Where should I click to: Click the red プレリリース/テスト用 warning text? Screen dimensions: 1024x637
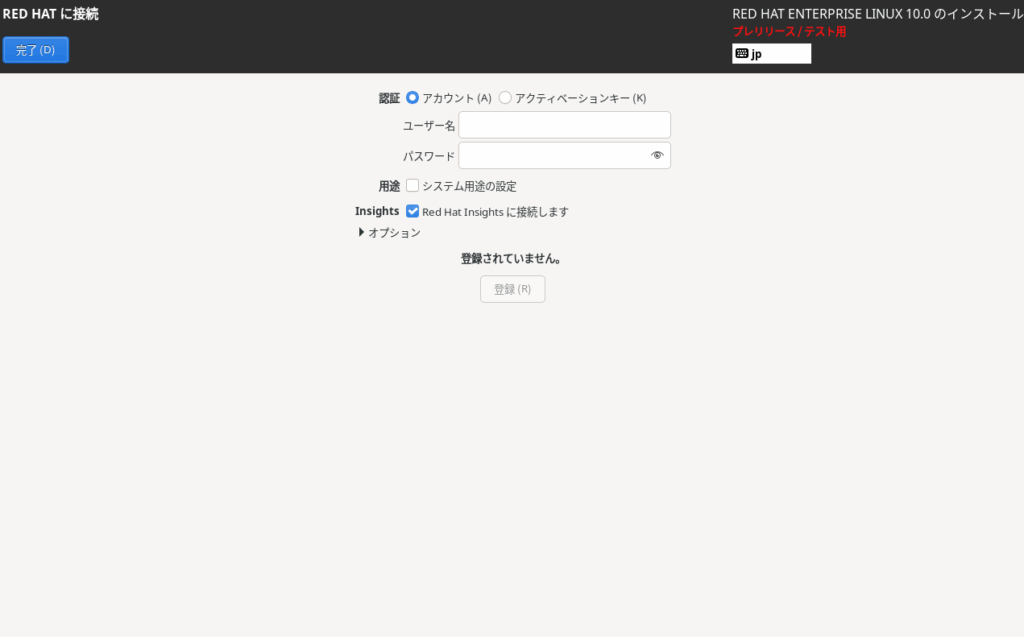coord(789,32)
